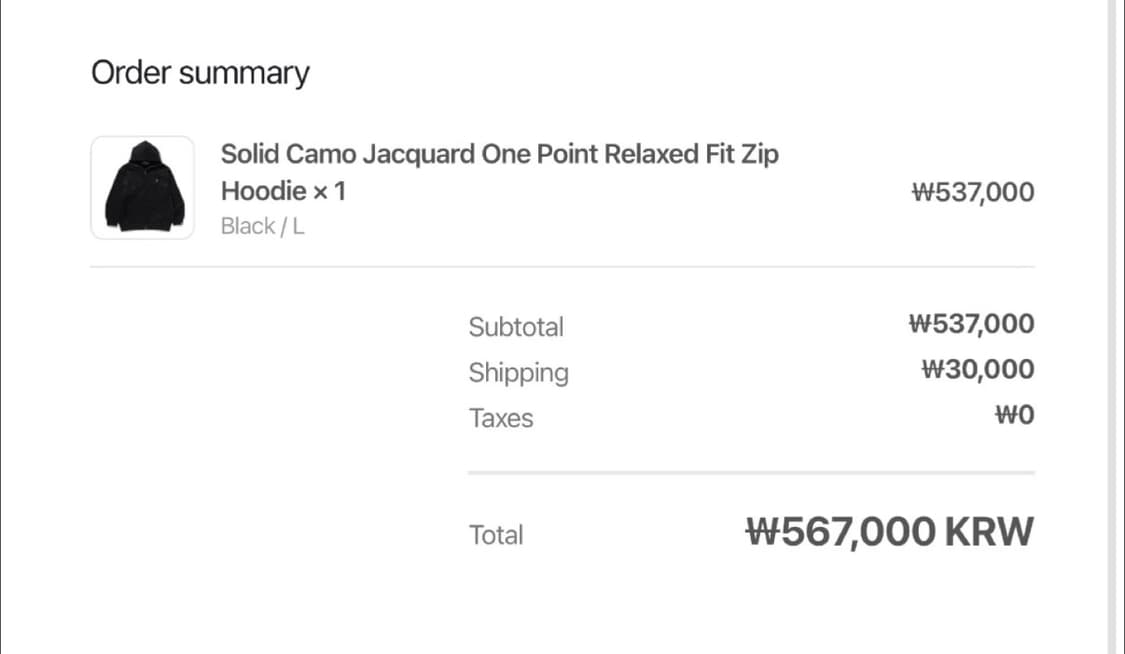Click the hoodie line item price ₩537,000

(x=973, y=192)
